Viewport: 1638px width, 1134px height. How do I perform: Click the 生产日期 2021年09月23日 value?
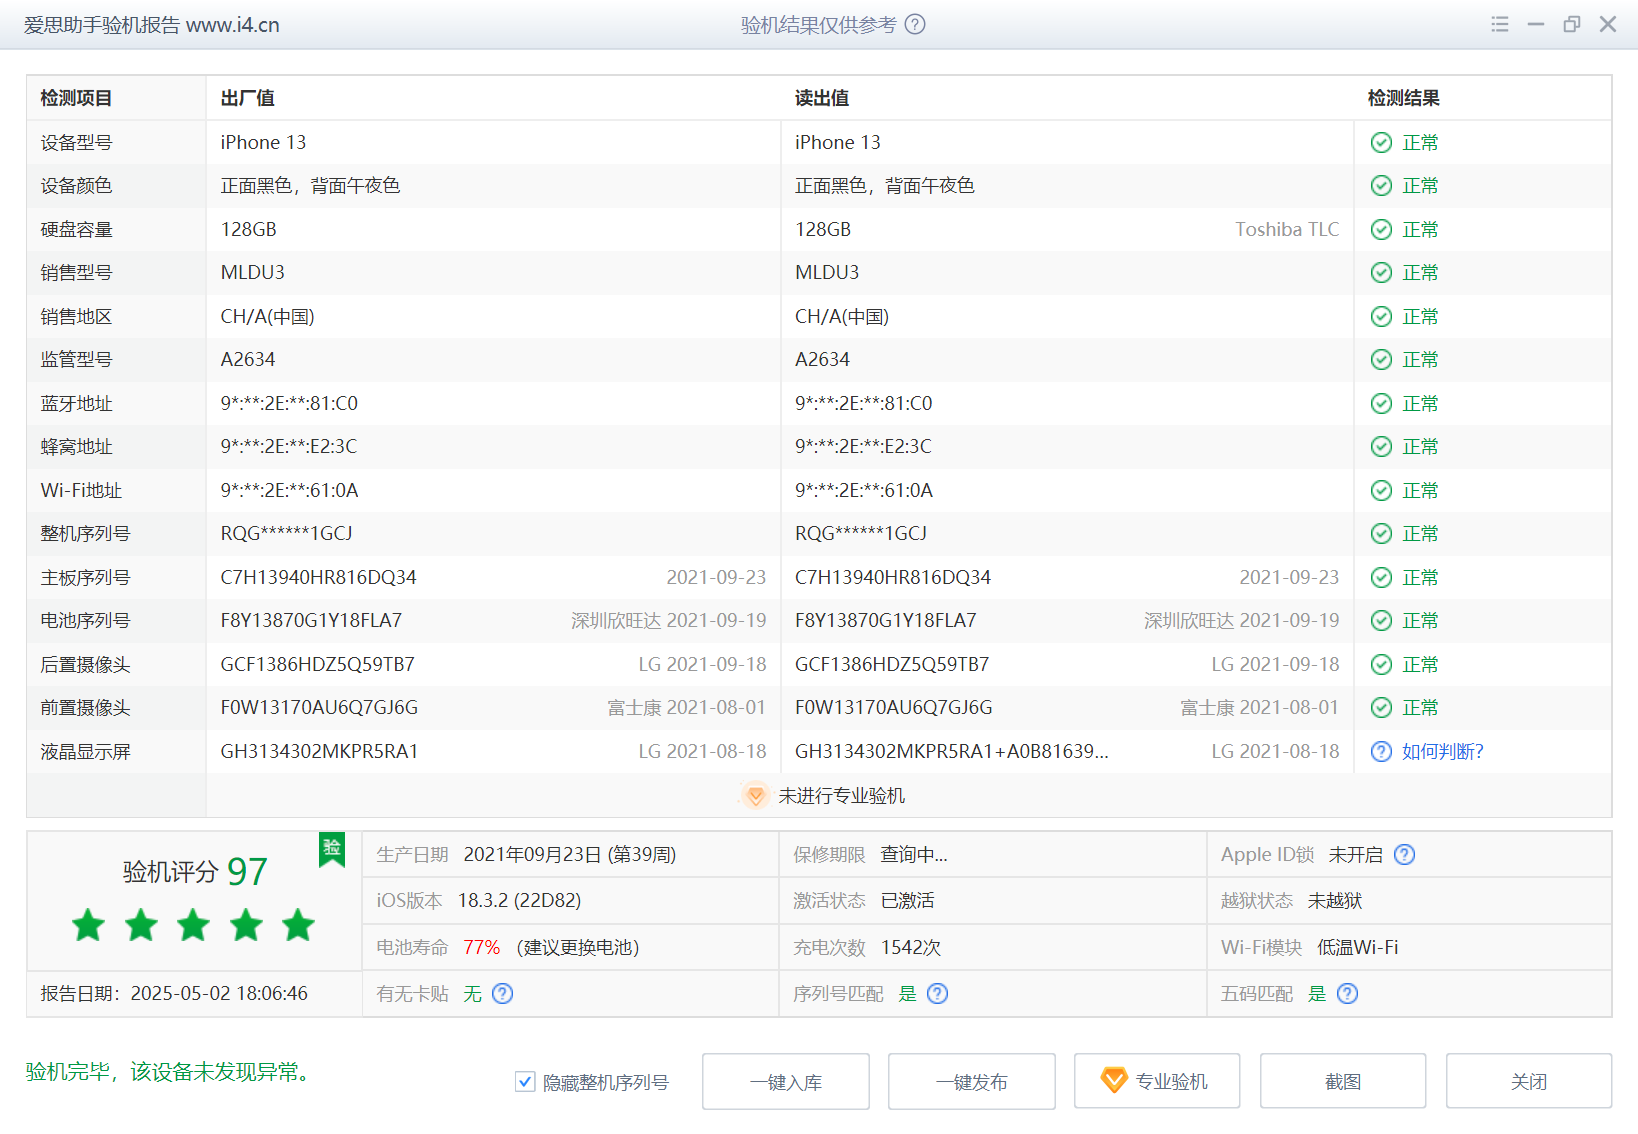[x=570, y=855]
